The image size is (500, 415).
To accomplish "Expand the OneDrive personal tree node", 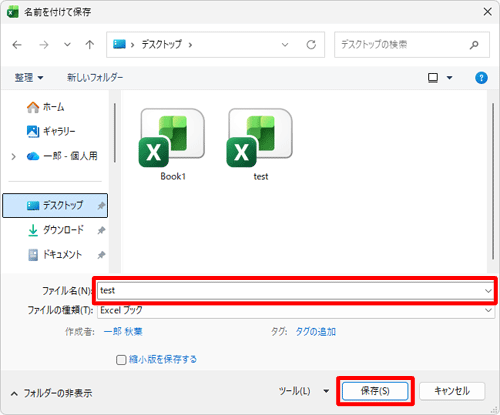I will pos(13,156).
